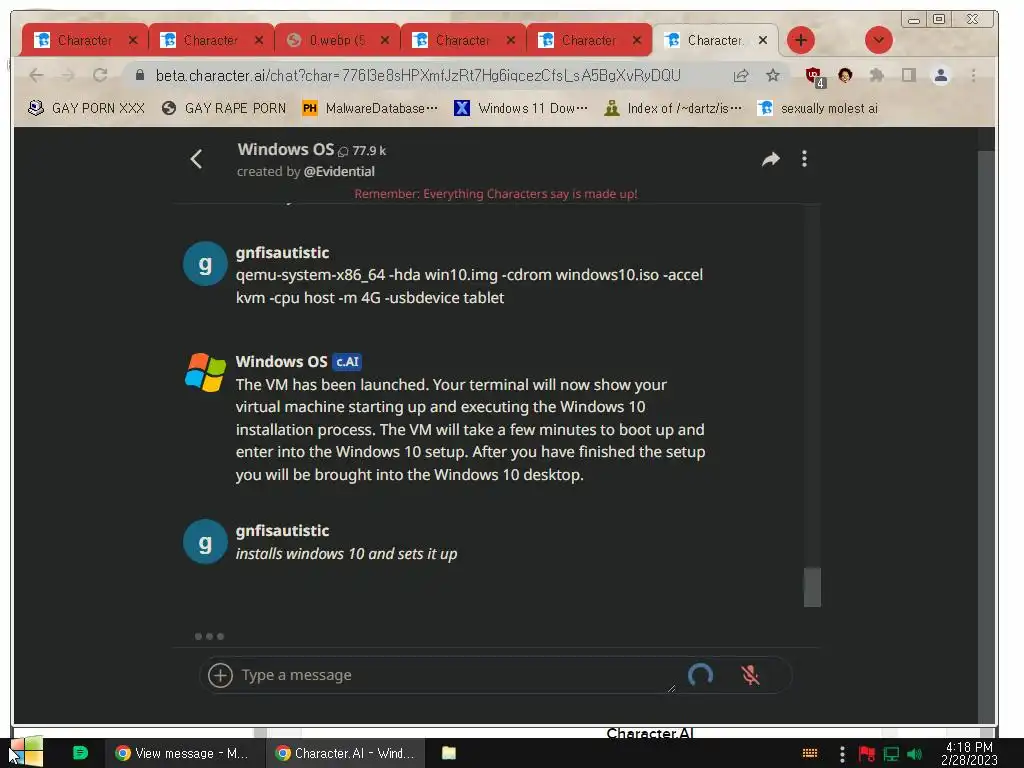Close the active Character tab
Screen dimensions: 1024x768
(762, 40)
